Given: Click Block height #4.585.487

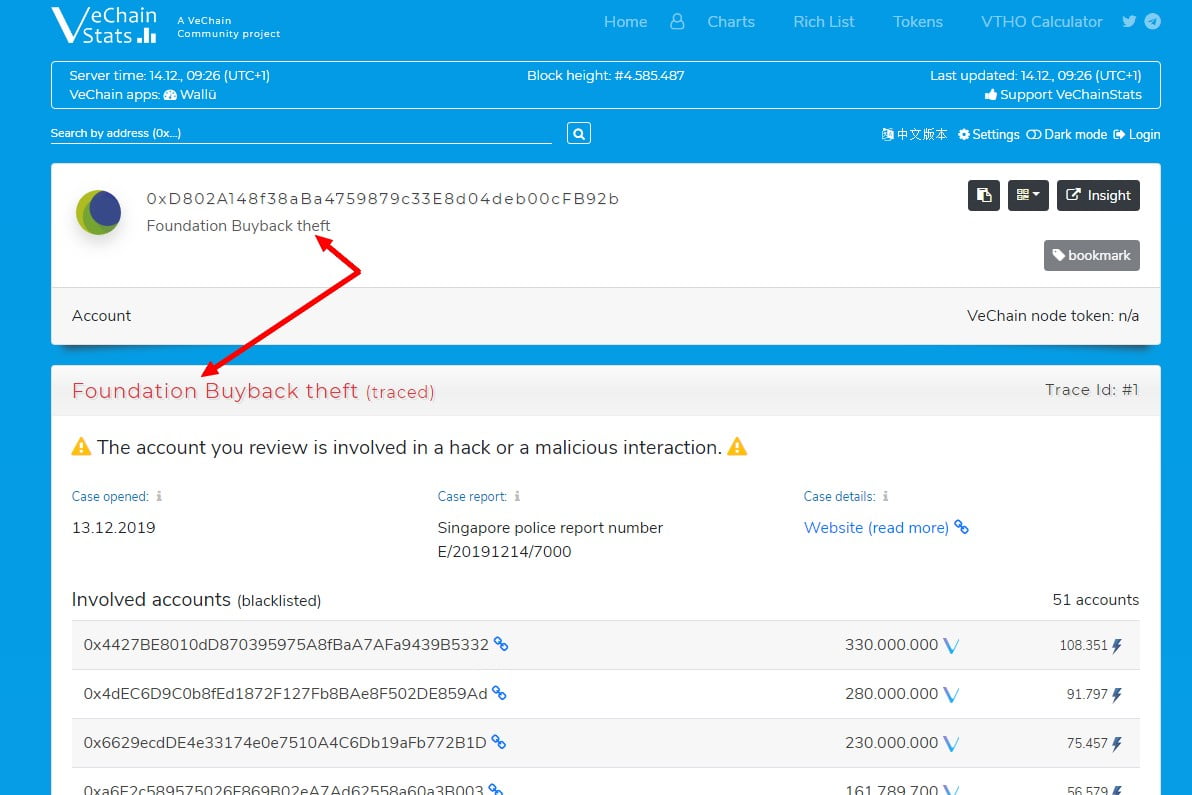Looking at the screenshot, I should click(x=606, y=75).
